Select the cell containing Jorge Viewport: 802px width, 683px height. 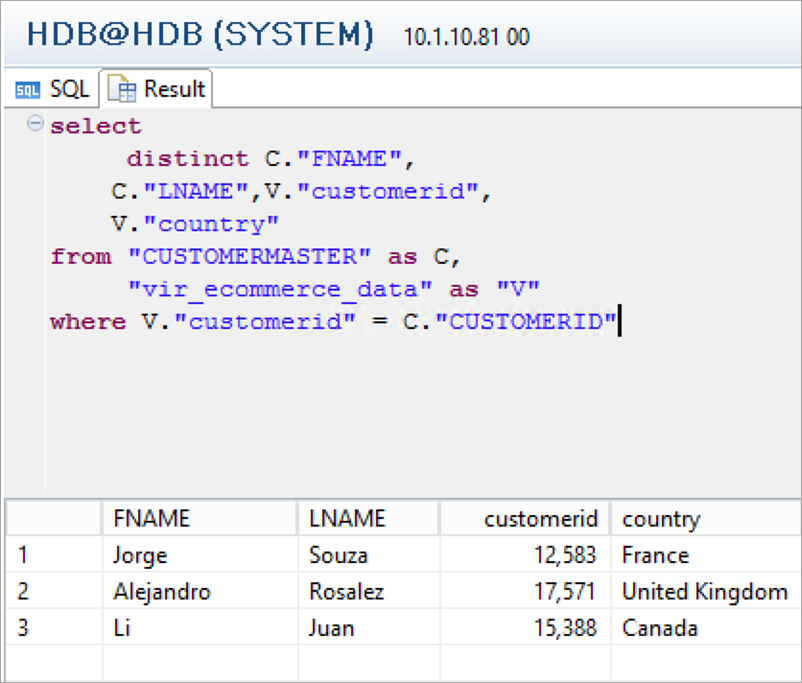tap(199, 555)
